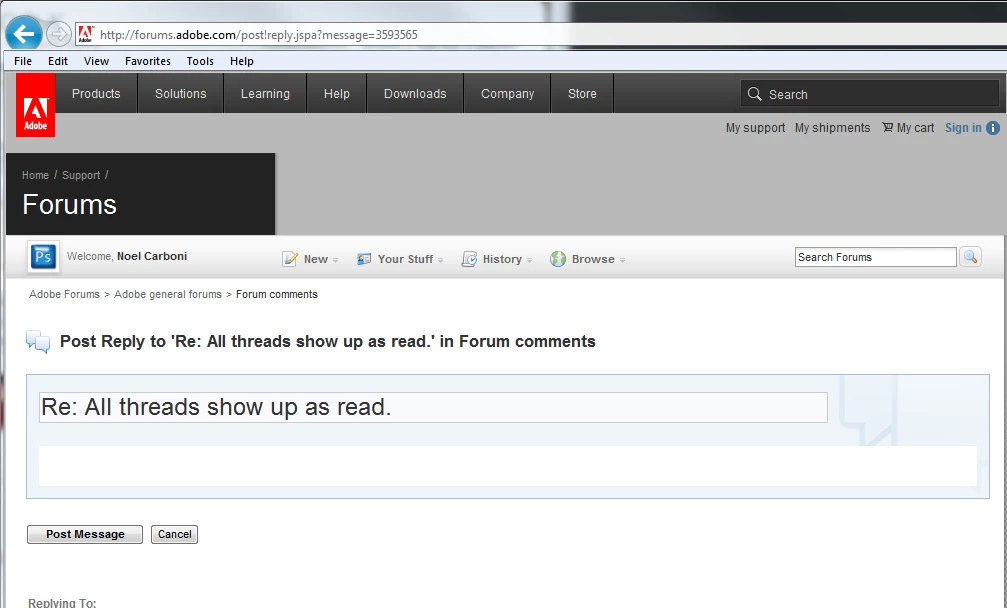The width and height of the screenshot is (1007, 608).
Task: Open Adobe general forums breadcrumb
Action: click(x=168, y=294)
